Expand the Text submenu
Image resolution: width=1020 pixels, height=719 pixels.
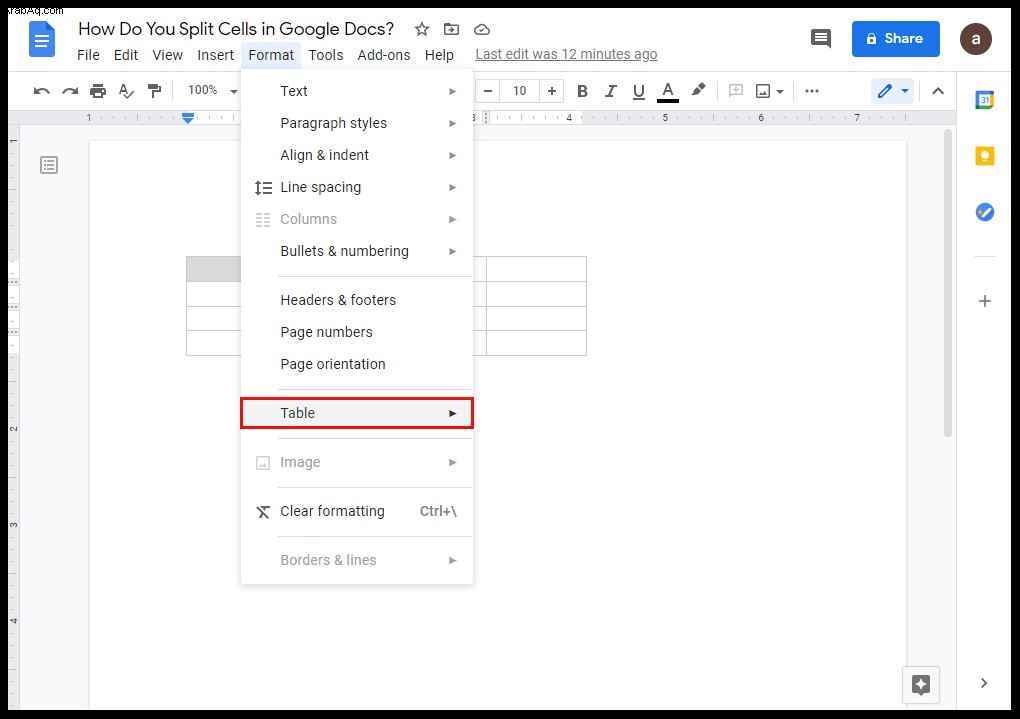tap(356, 91)
